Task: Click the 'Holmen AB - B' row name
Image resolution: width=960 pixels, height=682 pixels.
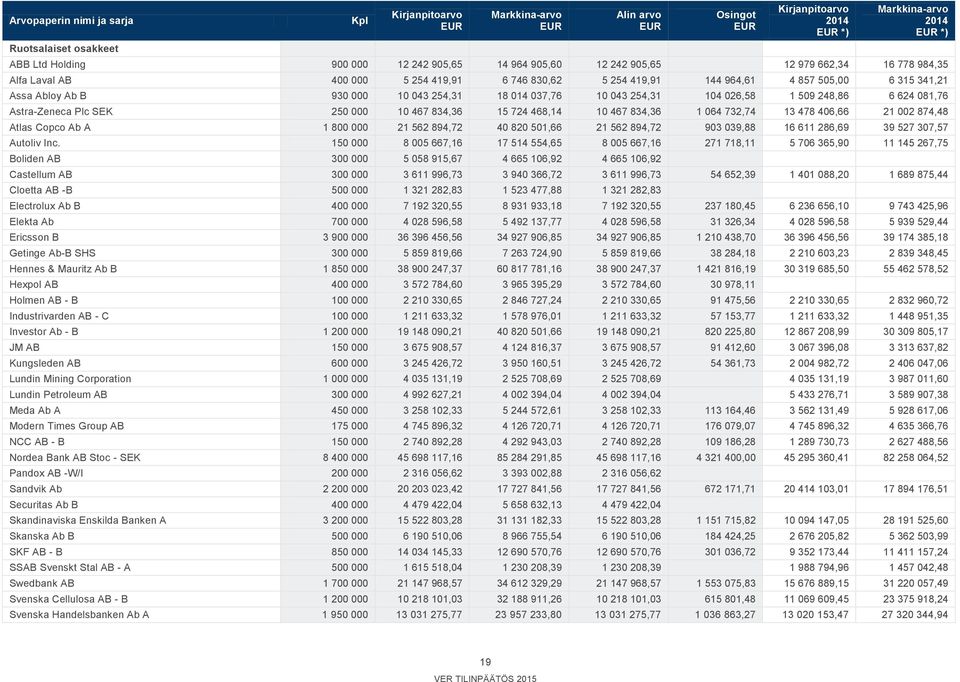Action: coord(43,300)
